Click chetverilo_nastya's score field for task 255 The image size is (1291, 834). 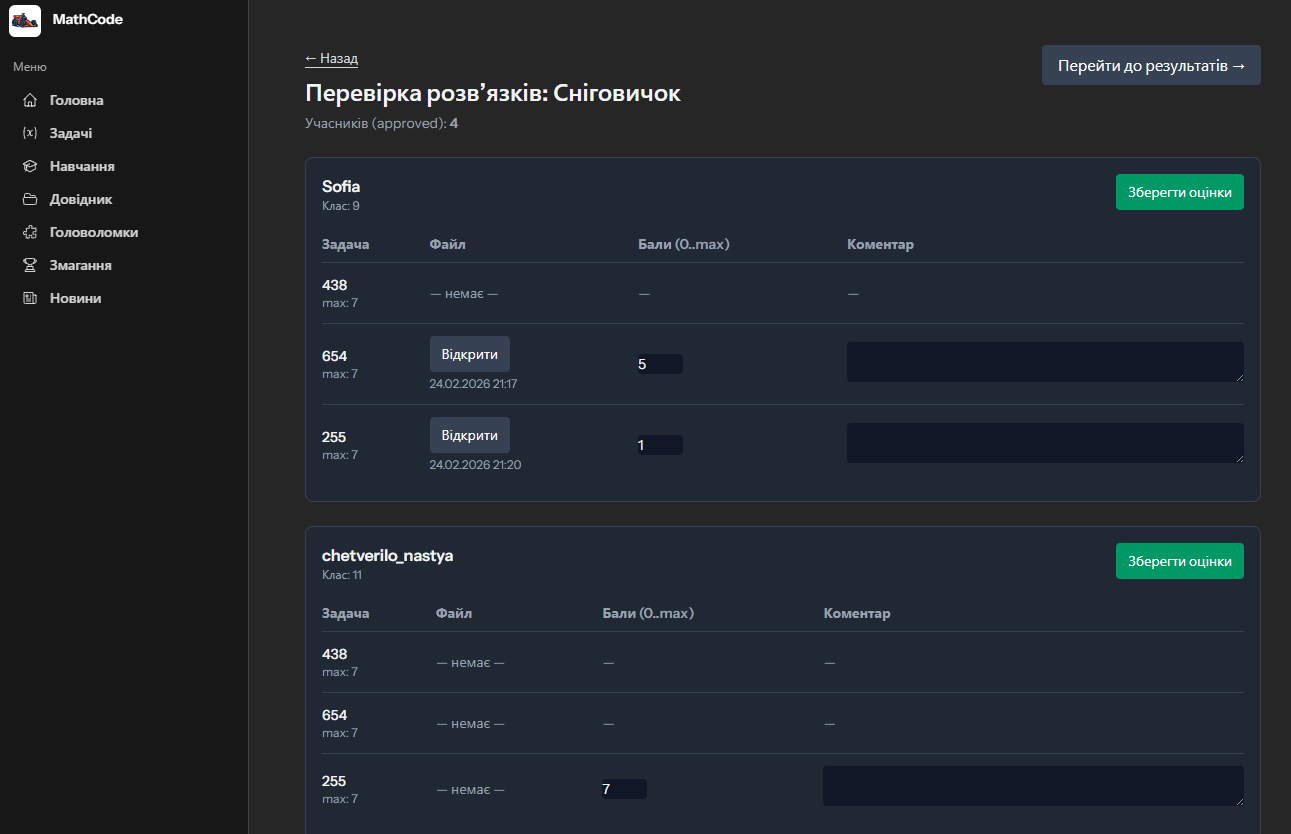624,789
